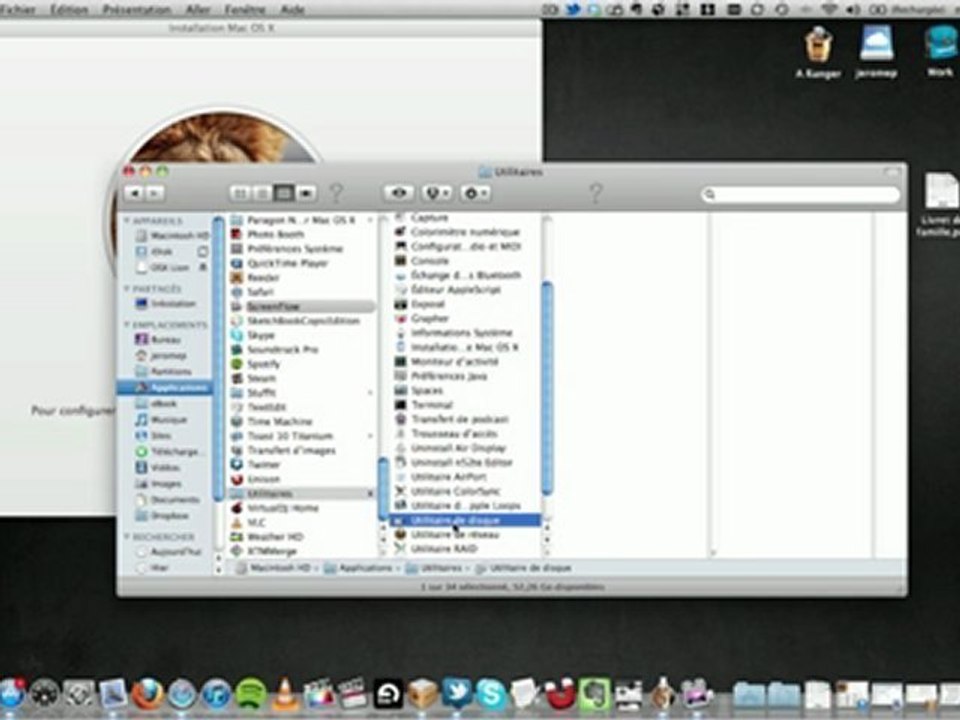Open Firefox from the Dock
960x720 pixels.
pyautogui.click(x=148, y=694)
